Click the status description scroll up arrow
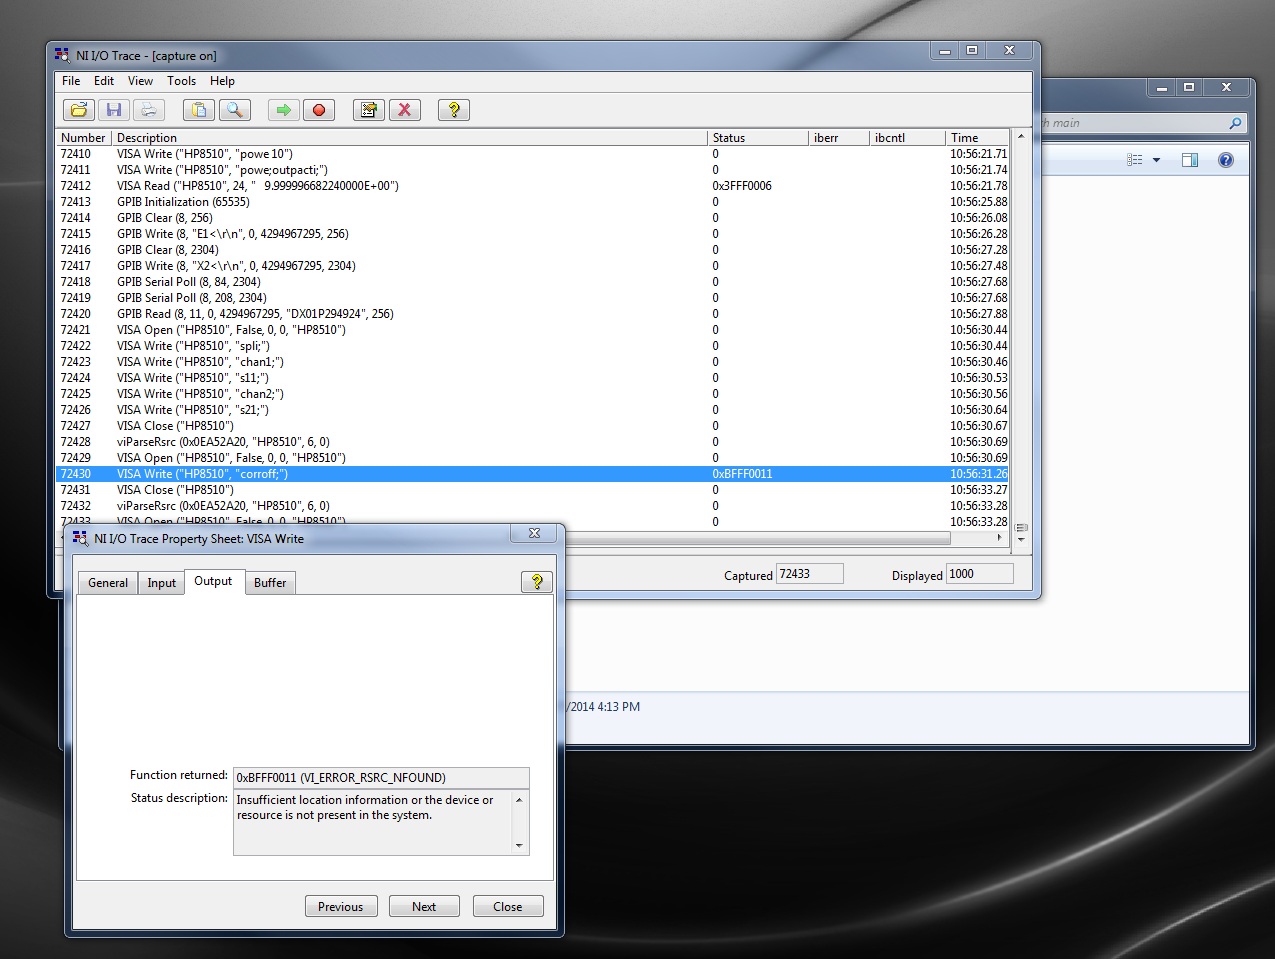 [519, 799]
